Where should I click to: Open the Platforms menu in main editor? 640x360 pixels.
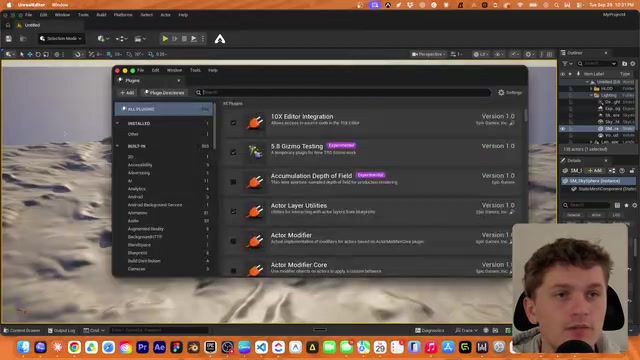(123, 15)
